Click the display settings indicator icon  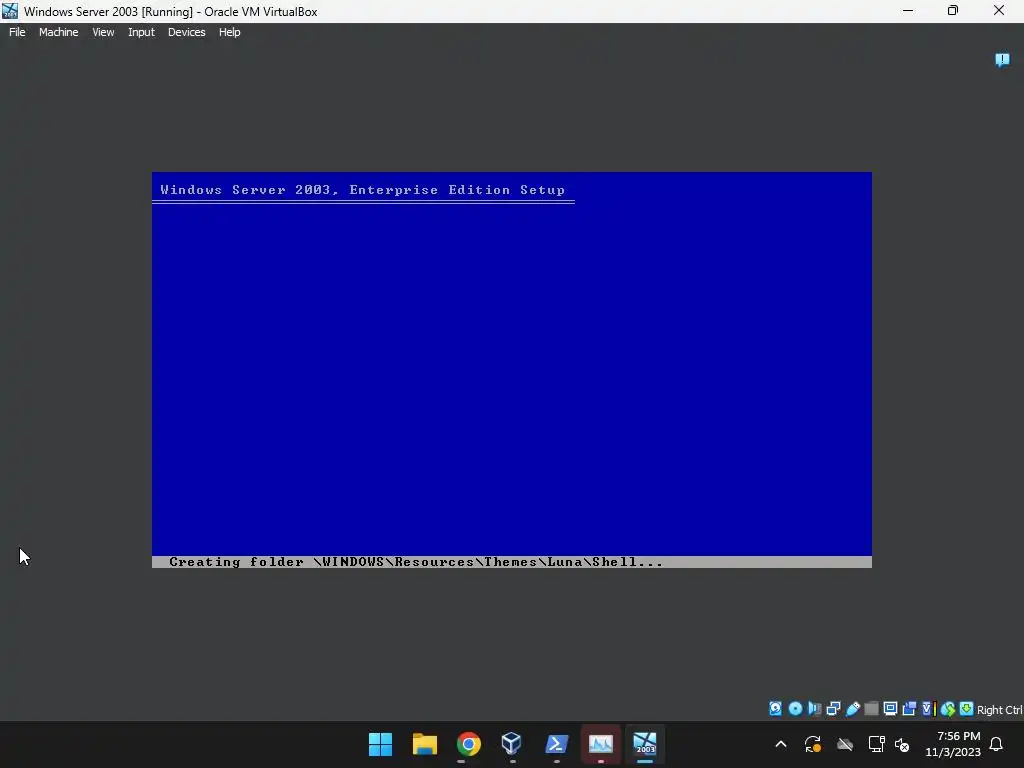pos(890,709)
